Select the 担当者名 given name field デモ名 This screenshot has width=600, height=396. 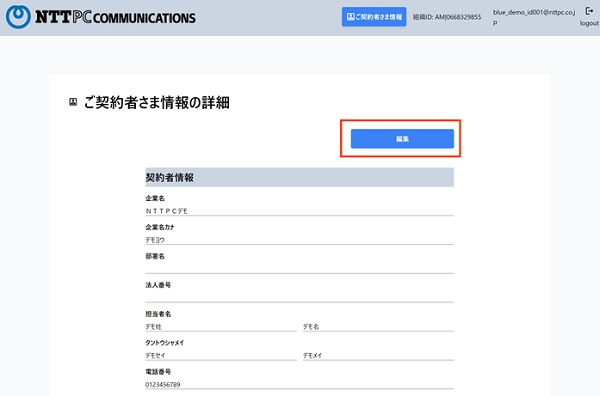[378, 327]
